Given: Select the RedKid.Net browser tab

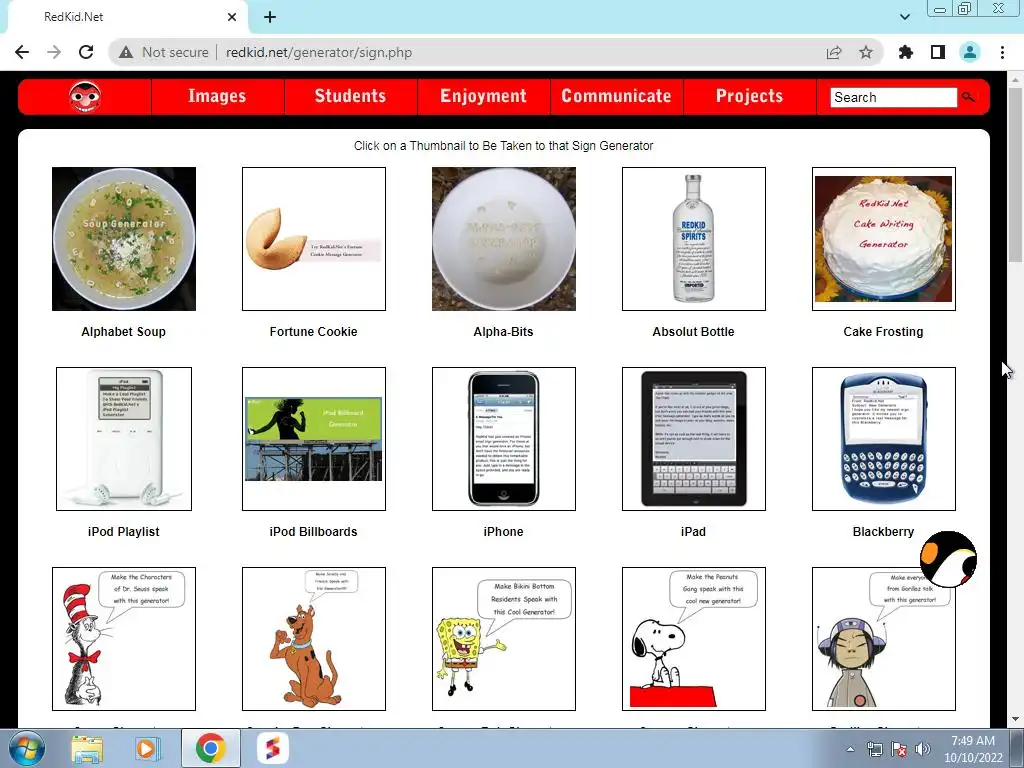Looking at the screenshot, I should click(x=124, y=17).
